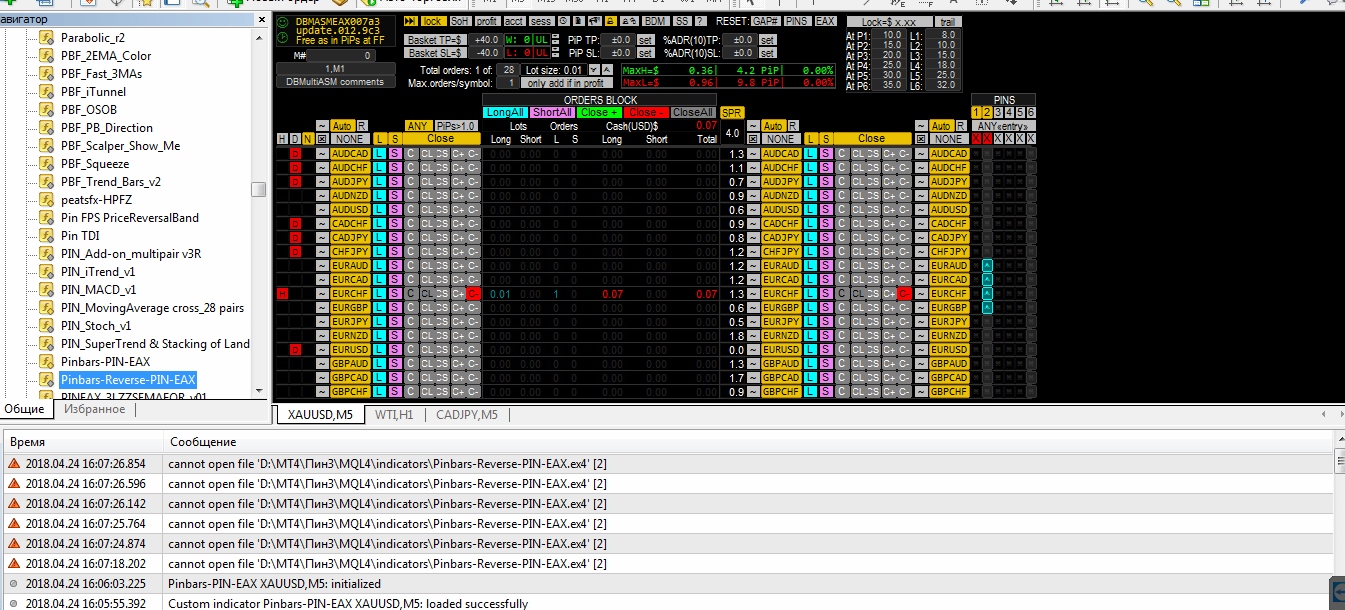
Task: Switch to the WTI,H1 chart tab
Action: click(394, 414)
